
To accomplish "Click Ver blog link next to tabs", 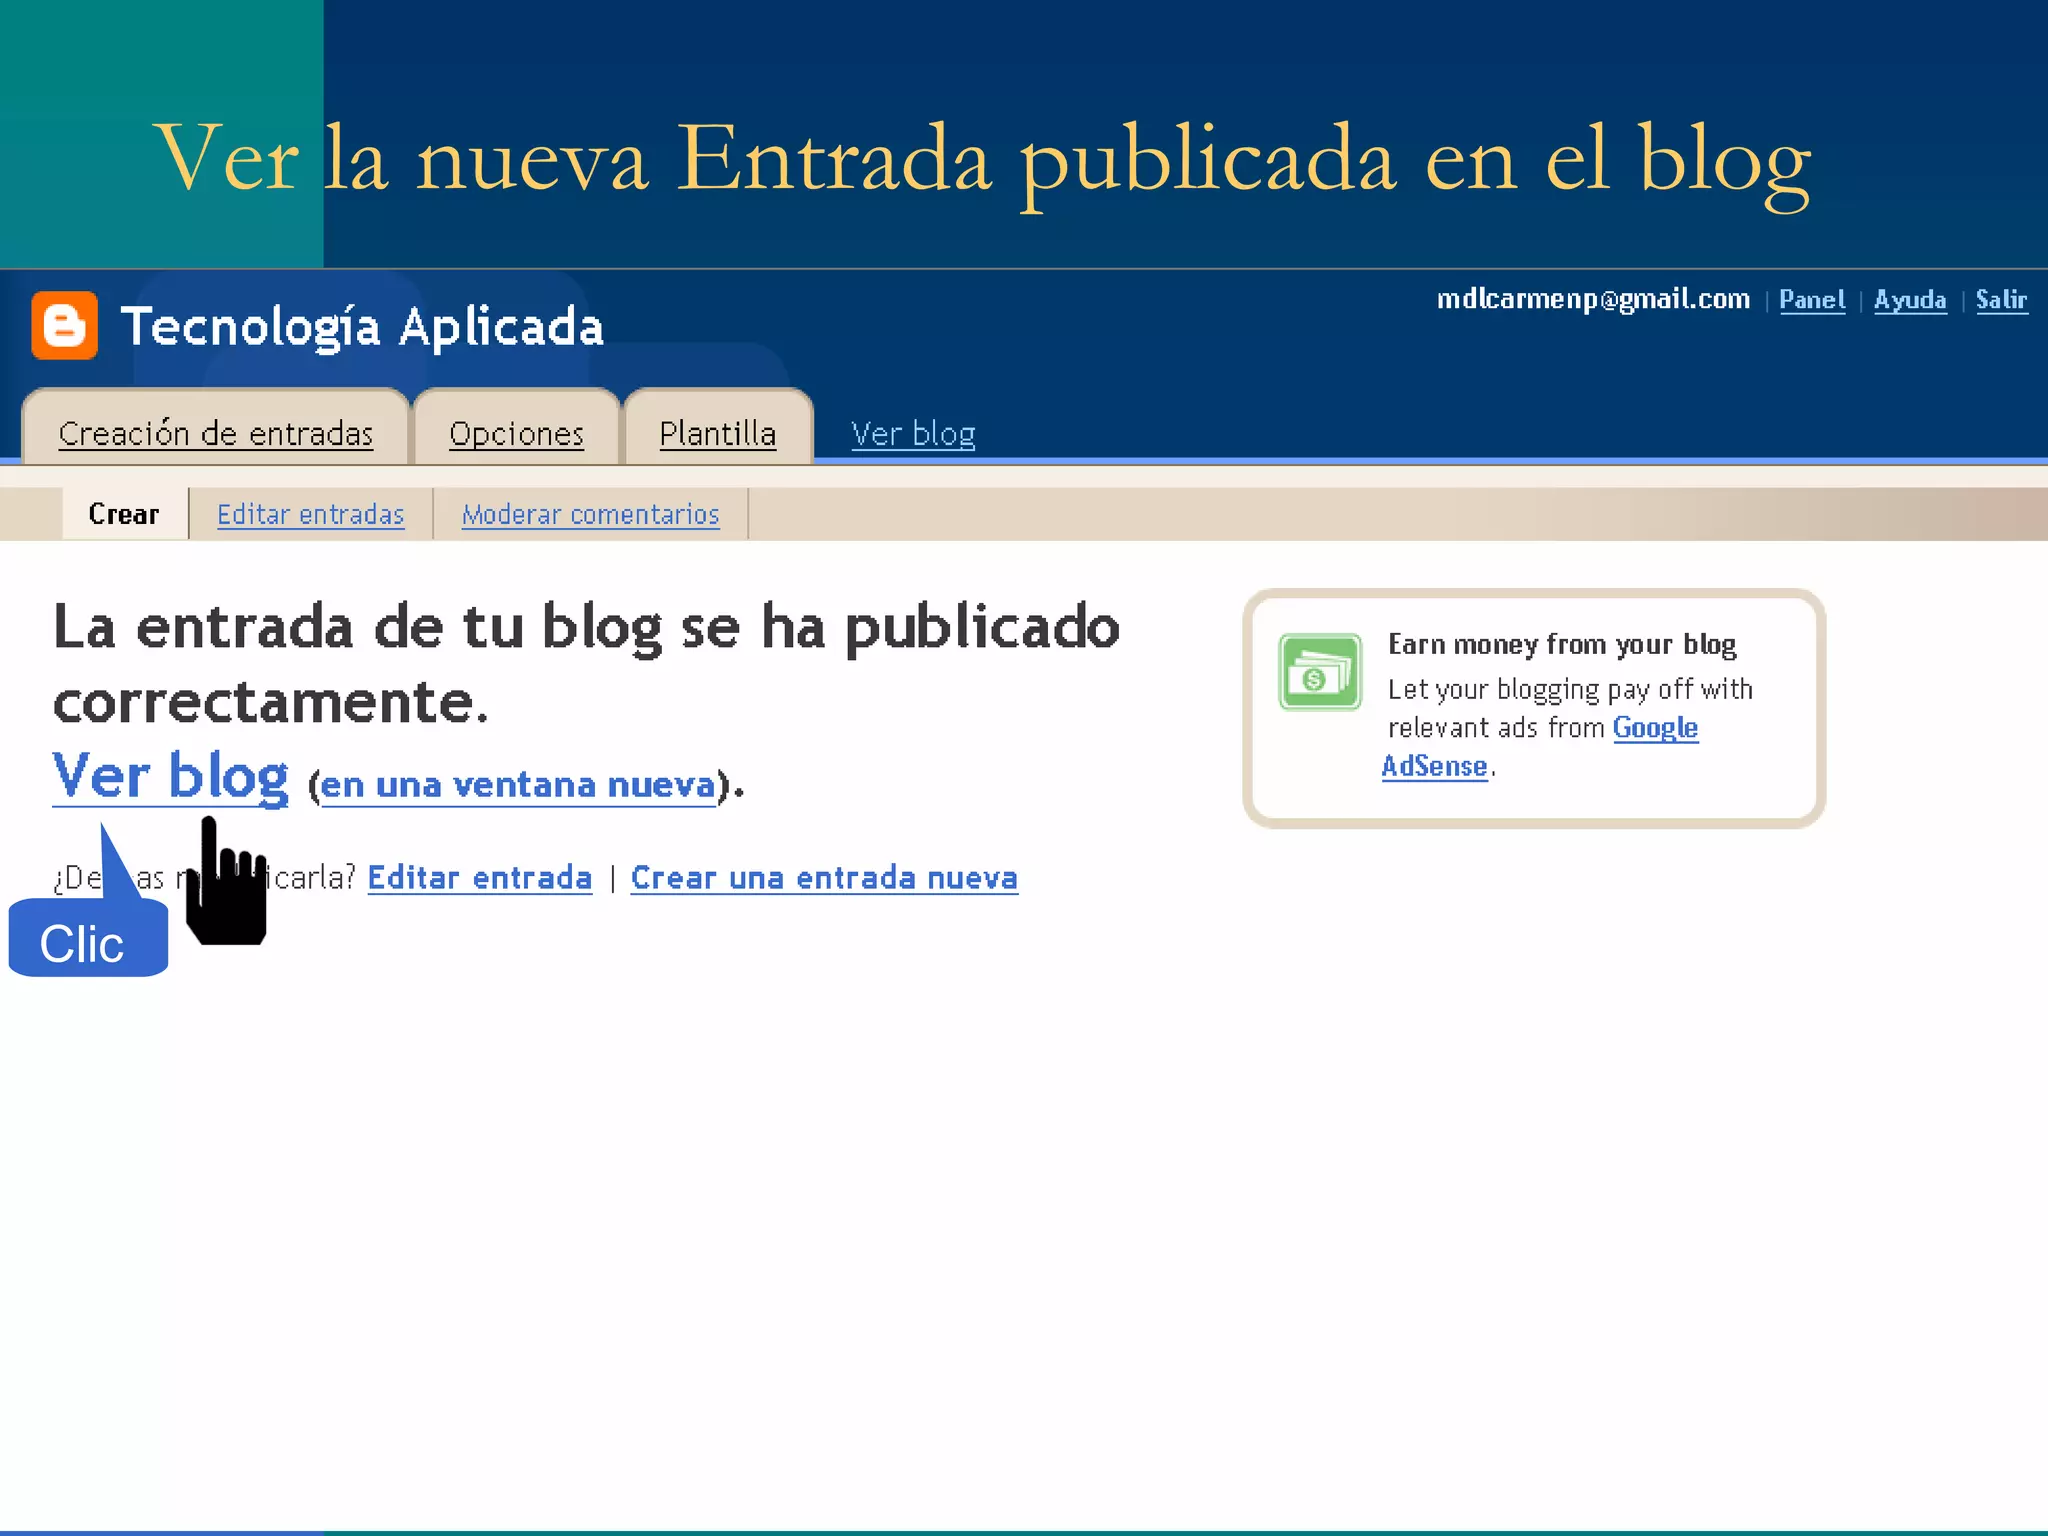I will tap(913, 433).
